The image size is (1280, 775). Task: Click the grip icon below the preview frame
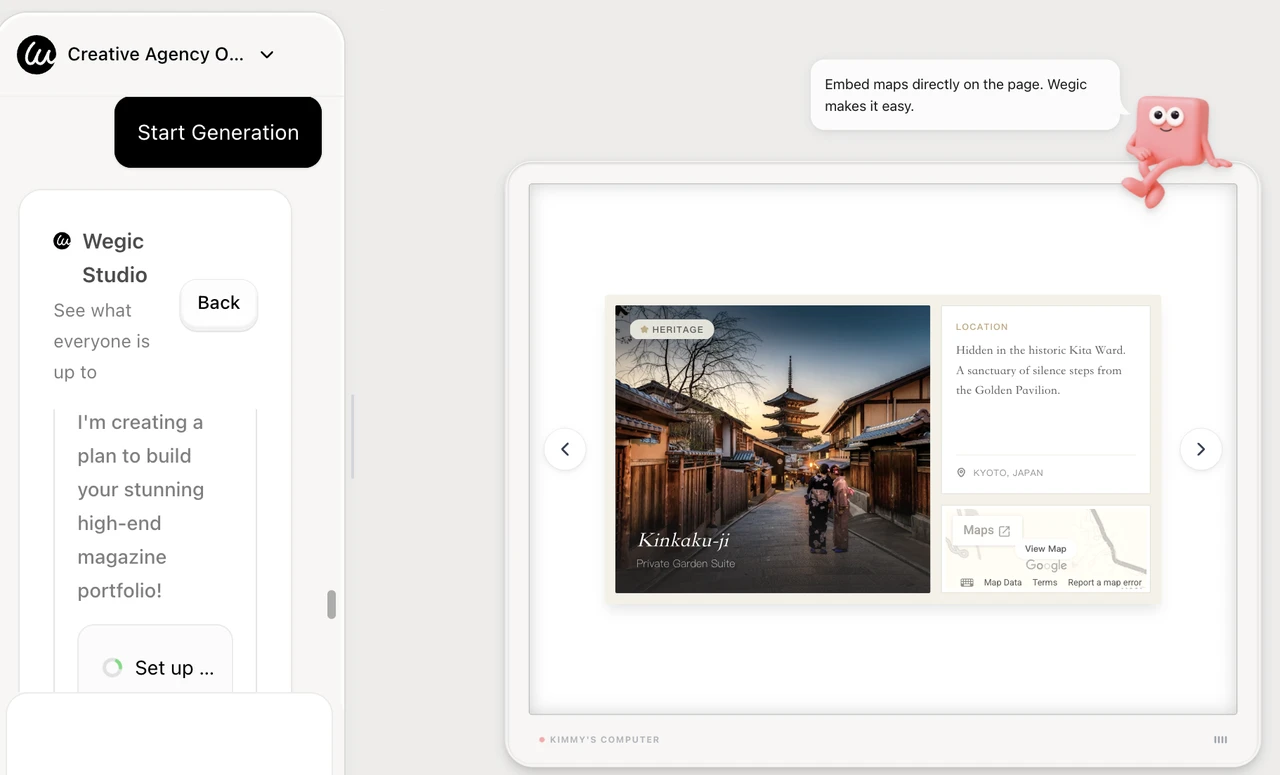(x=1220, y=740)
